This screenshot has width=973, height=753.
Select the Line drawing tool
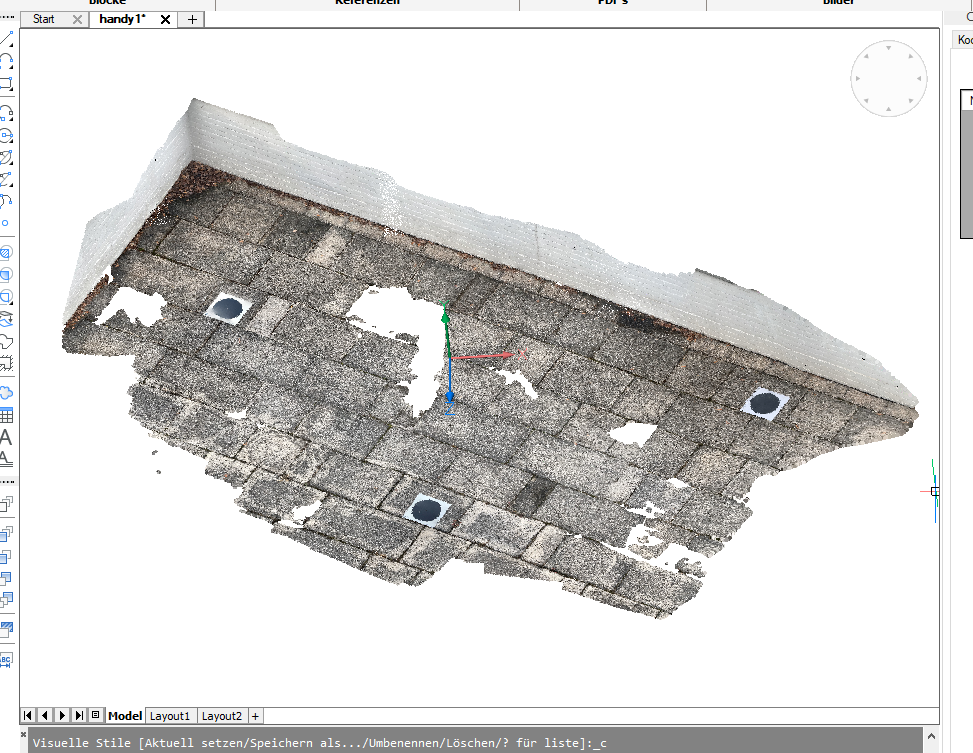coord(6,39)
